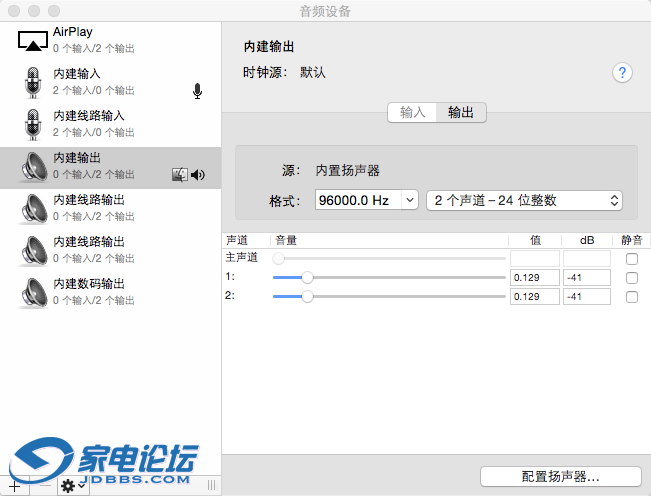Click the 主声道 value field
Image resolution: width=651 pixels, height=496 pixels.
535,259
